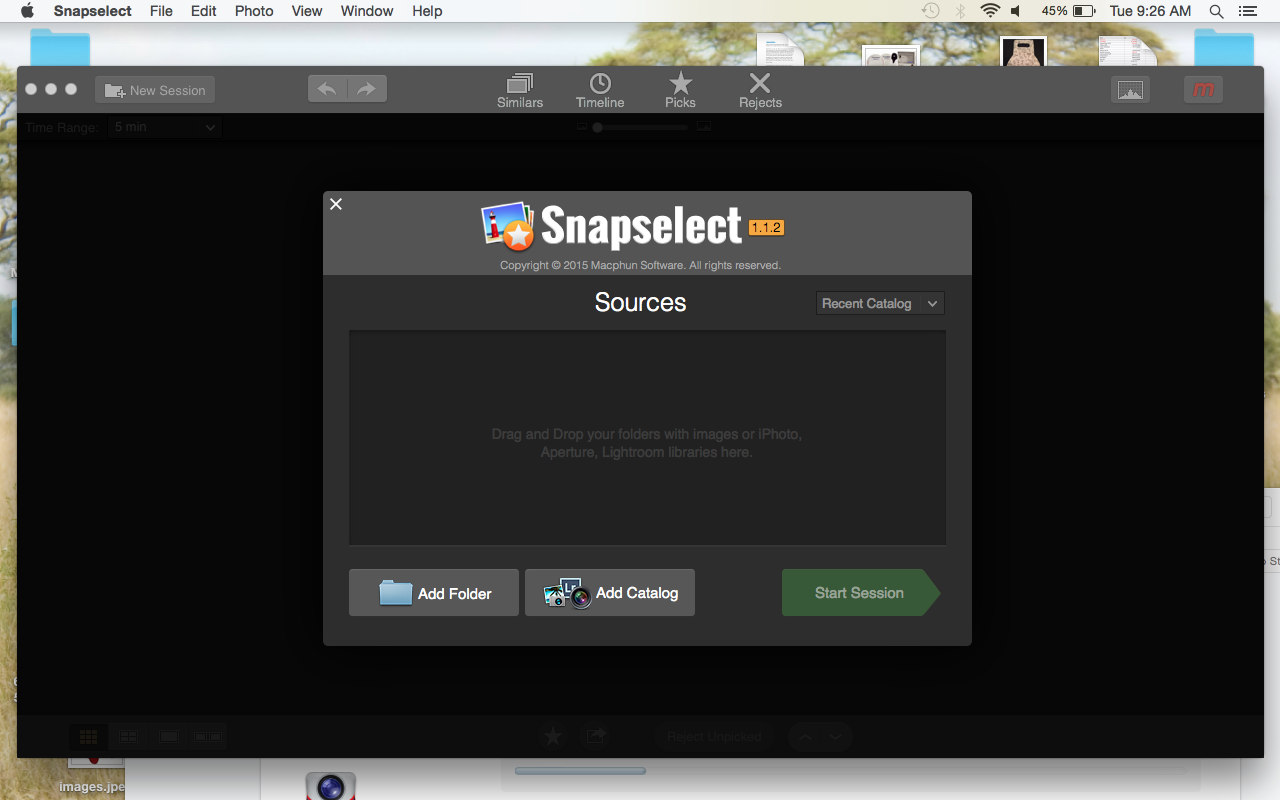This screenshot has width=1280, height=800.
Task: Toggle the histogram panel icon
Action: (x=1130, y=90)
